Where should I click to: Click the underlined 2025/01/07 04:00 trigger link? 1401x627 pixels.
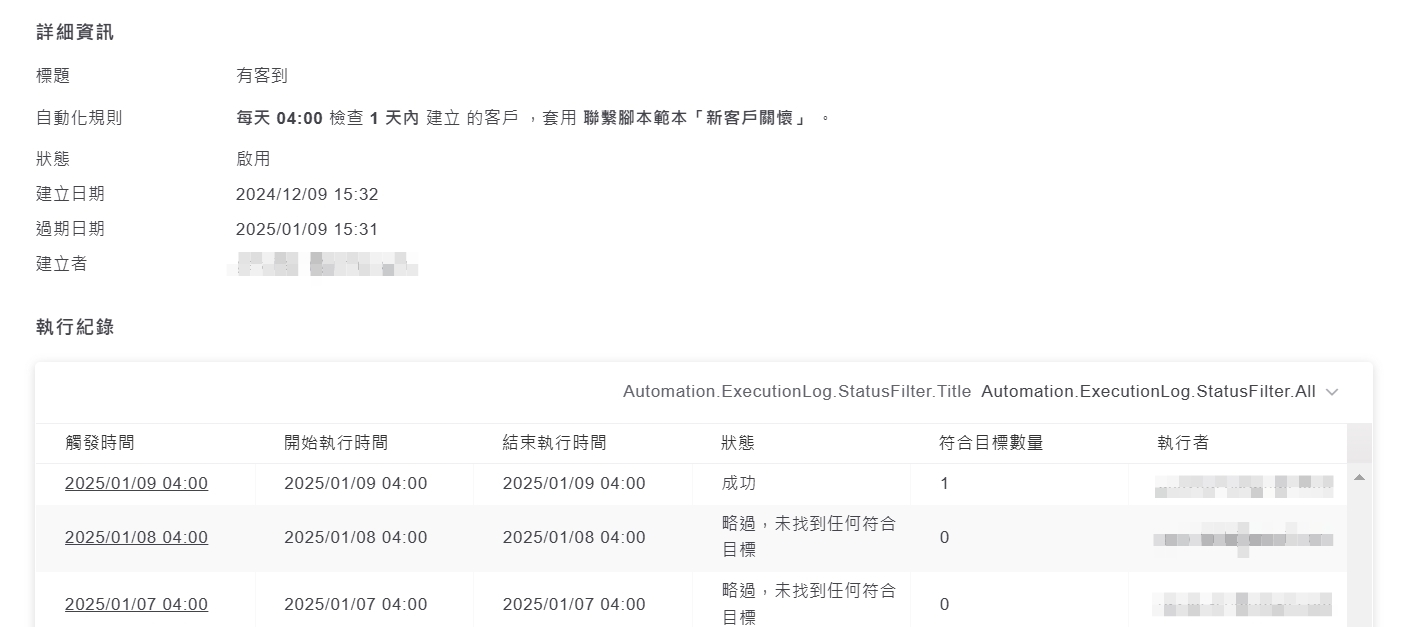(x=136, y=605)
